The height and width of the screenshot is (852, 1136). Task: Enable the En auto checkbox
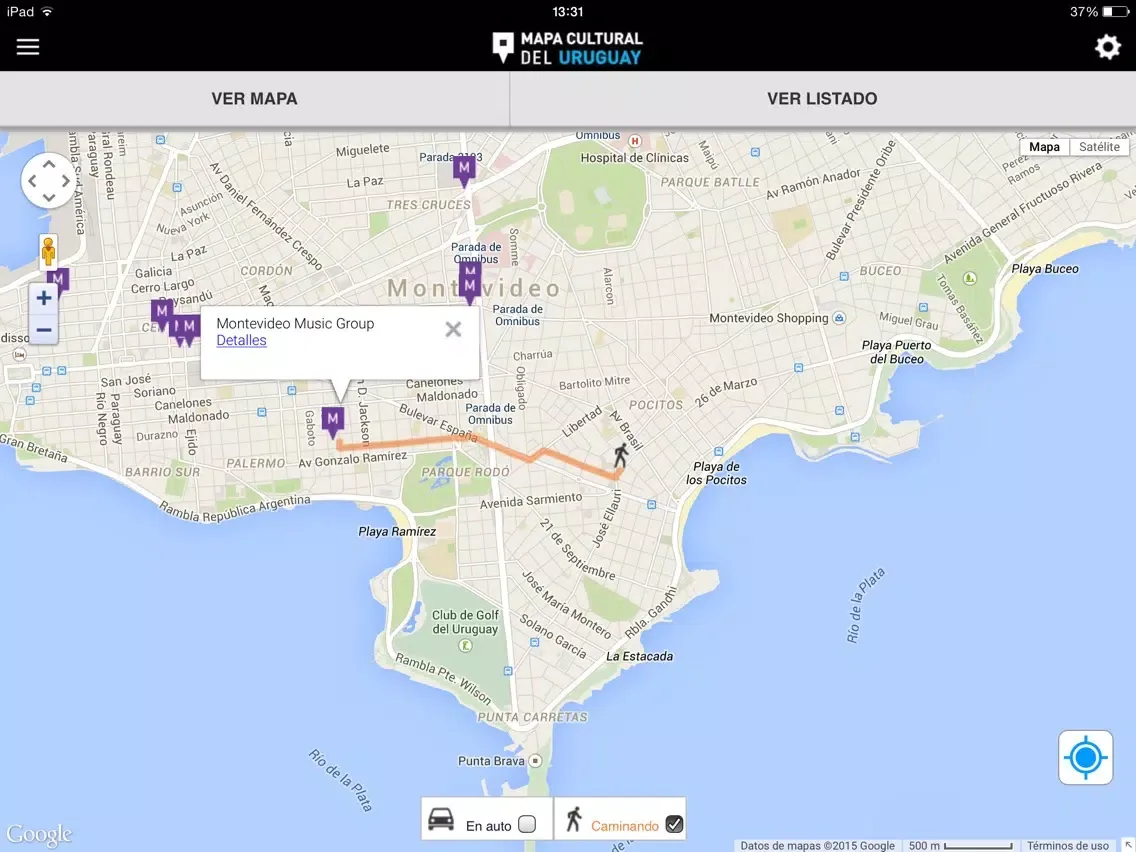(x=527, y=824)
